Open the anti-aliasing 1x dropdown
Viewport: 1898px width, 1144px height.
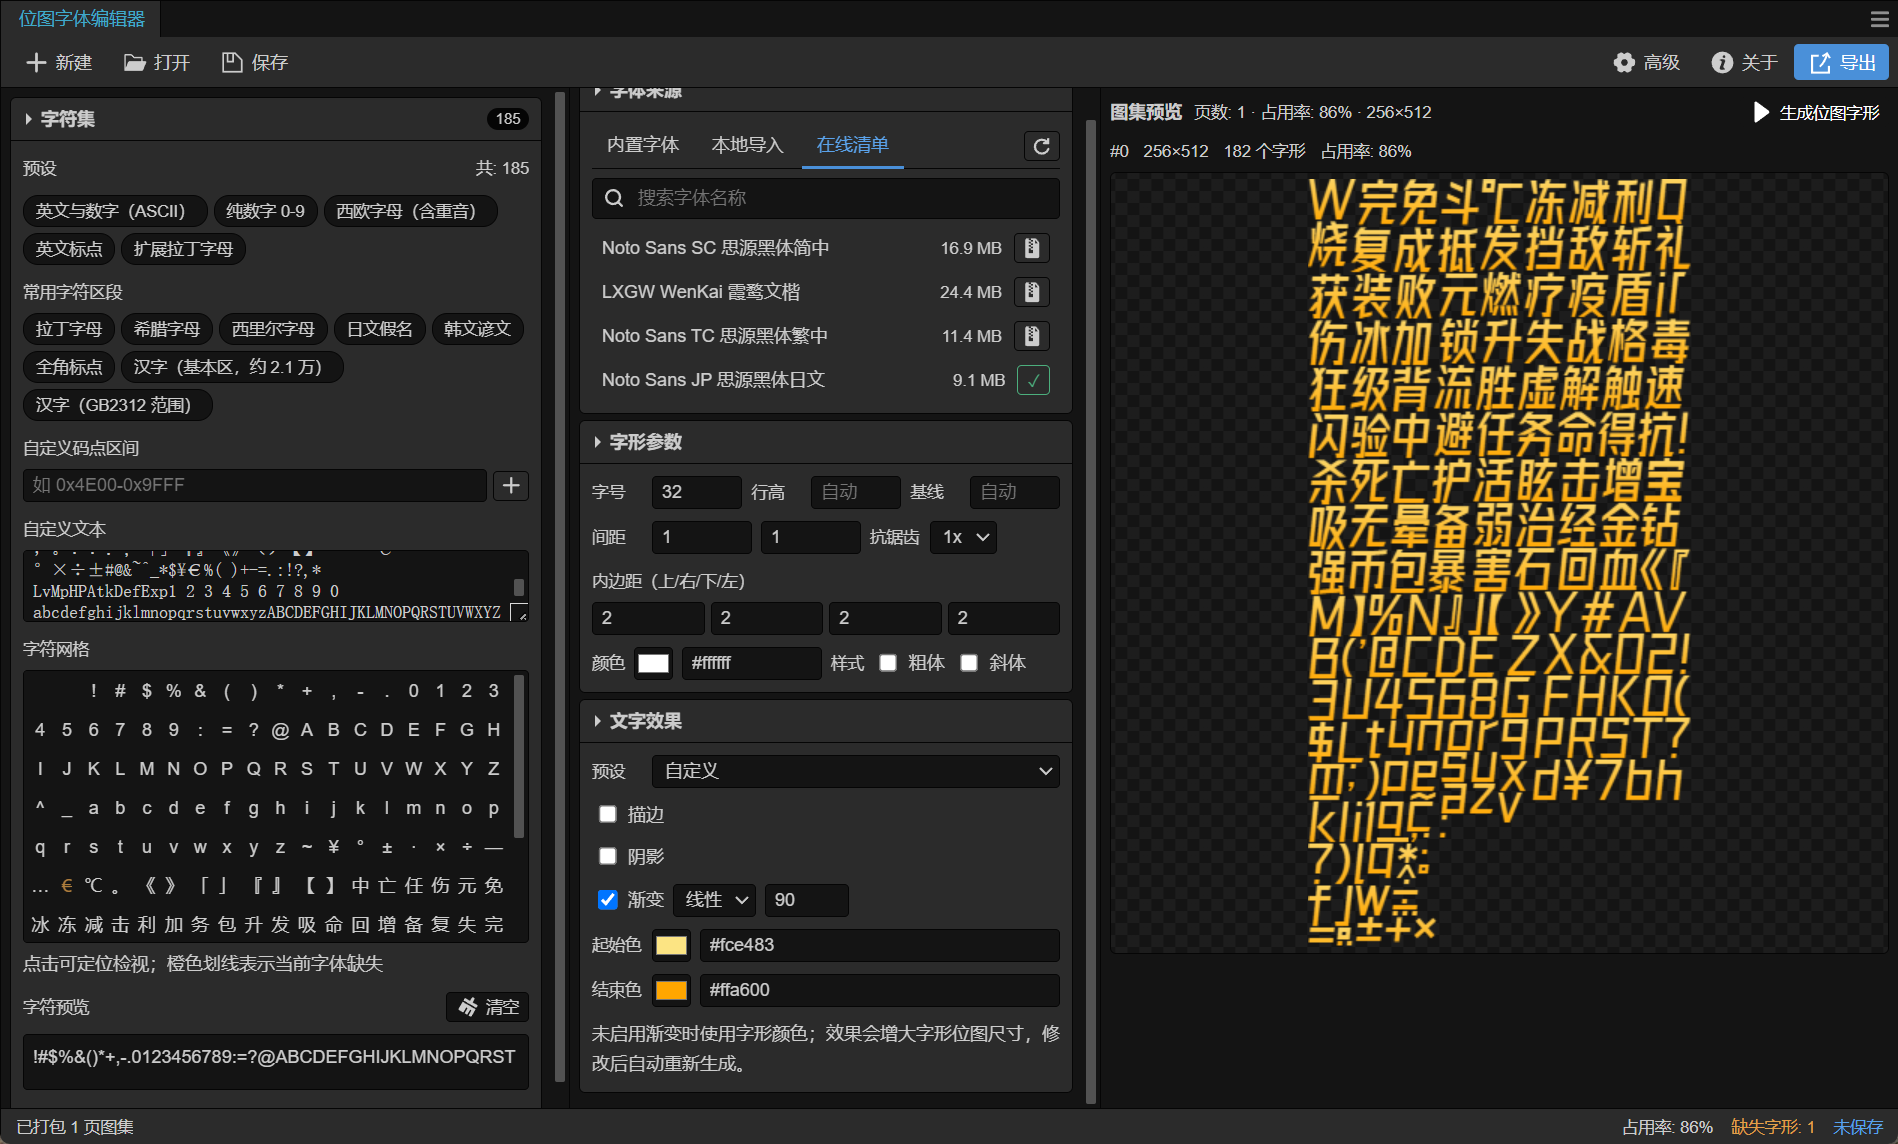coord(964,537)
